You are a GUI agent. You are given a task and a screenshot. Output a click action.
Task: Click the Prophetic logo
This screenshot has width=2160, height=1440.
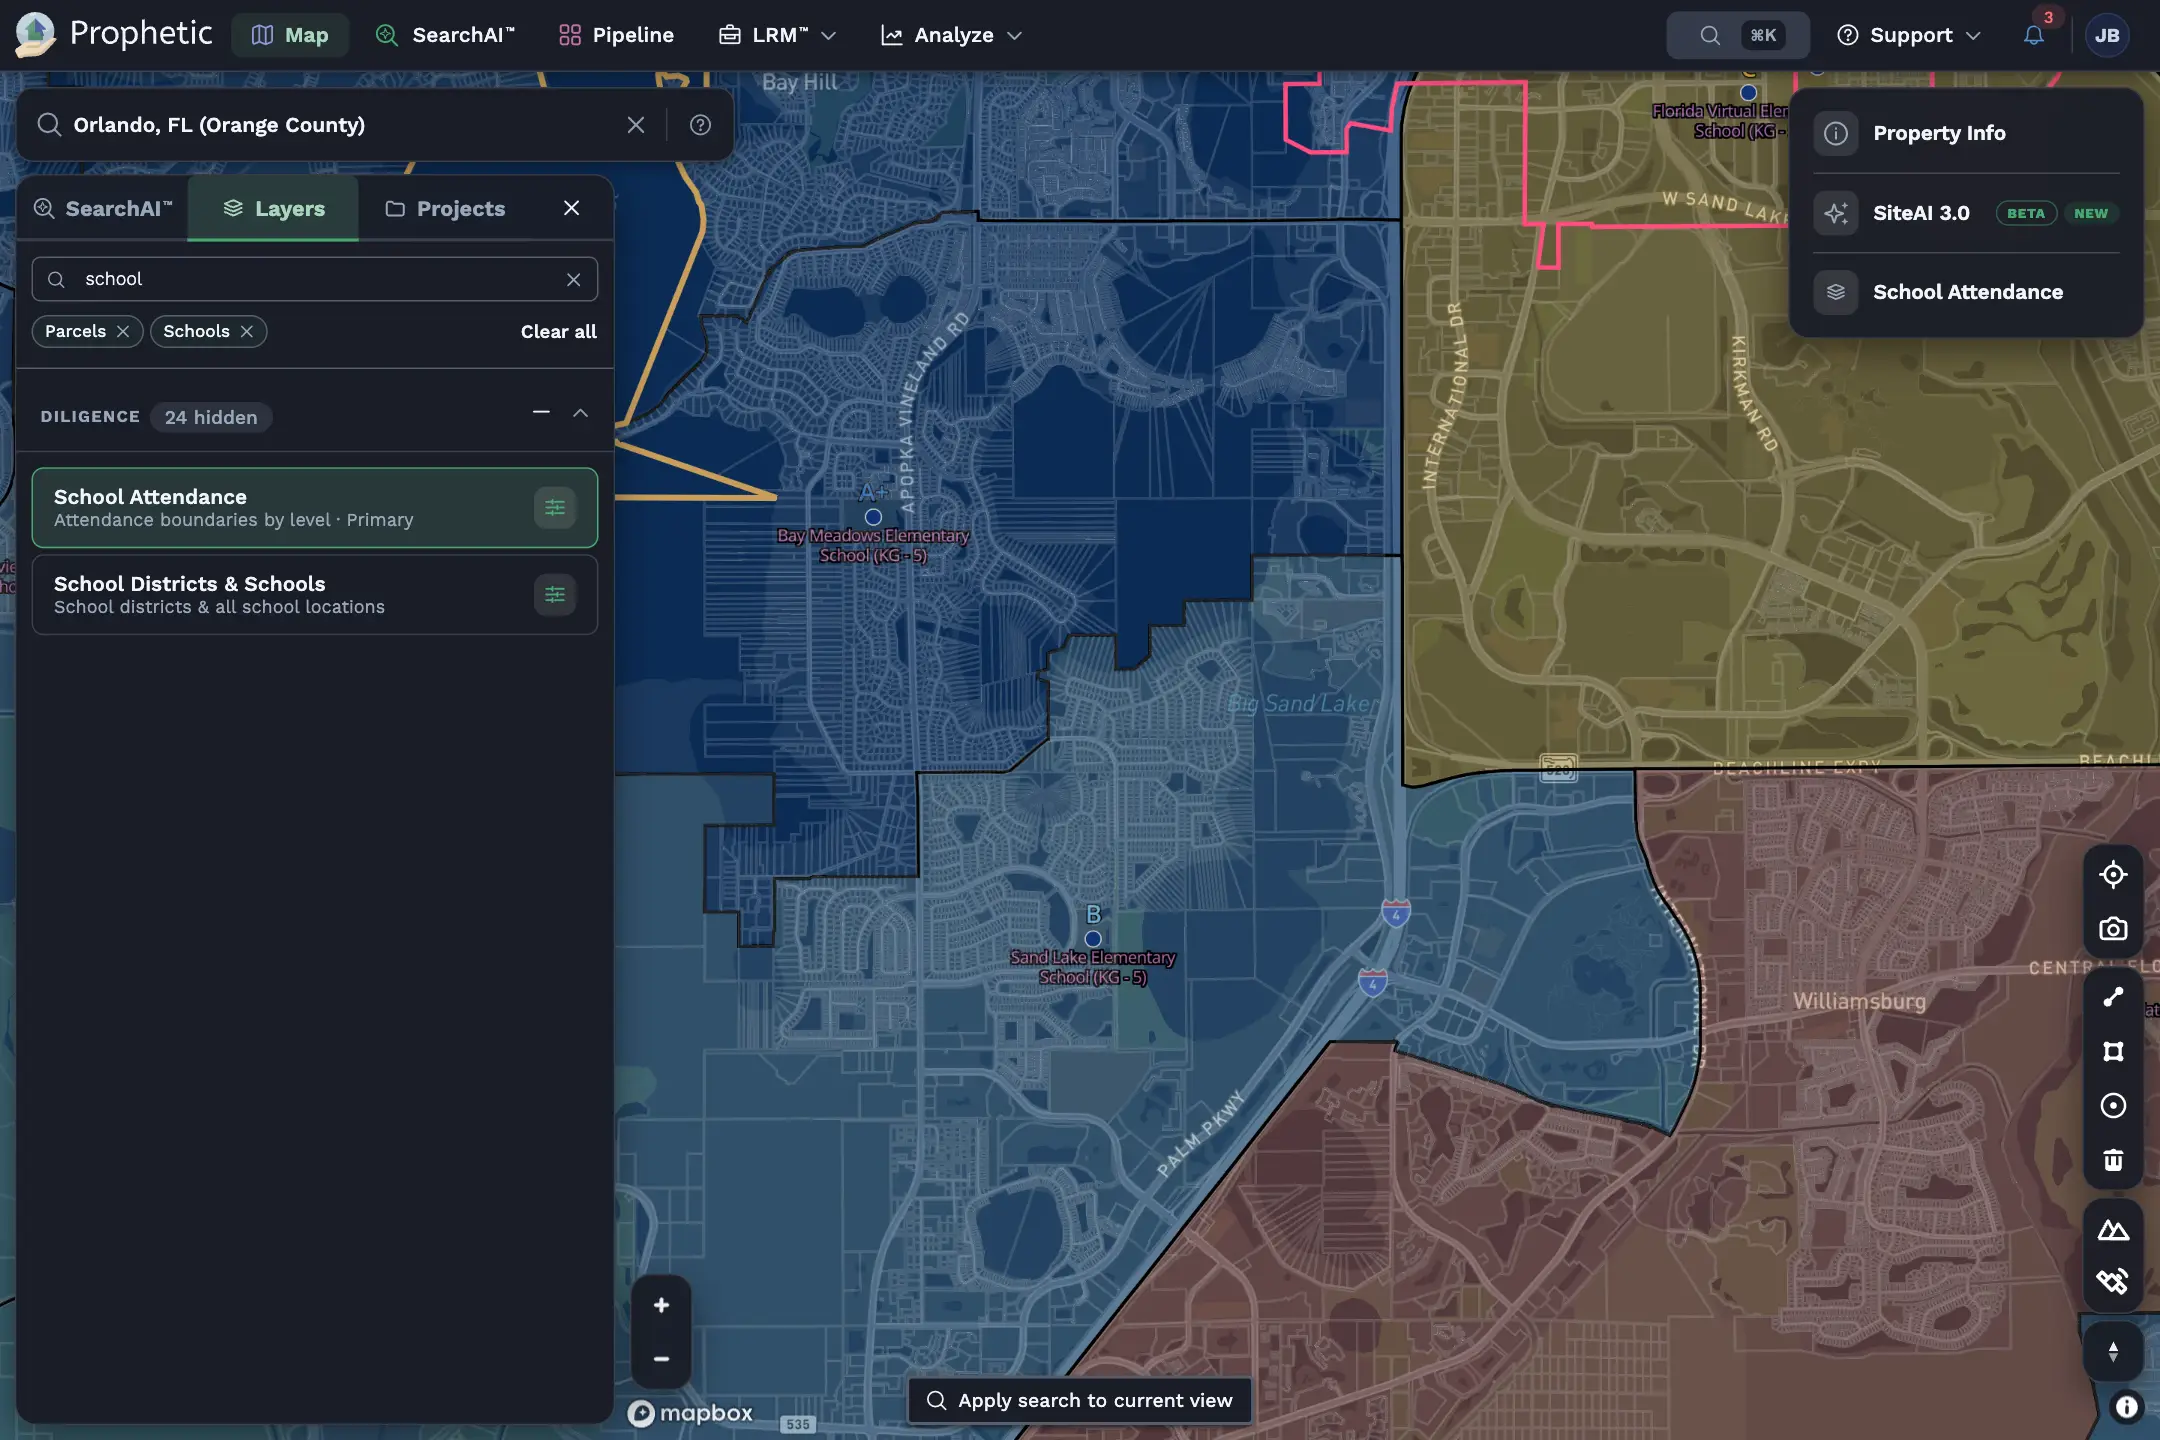[x=114, y=34]
